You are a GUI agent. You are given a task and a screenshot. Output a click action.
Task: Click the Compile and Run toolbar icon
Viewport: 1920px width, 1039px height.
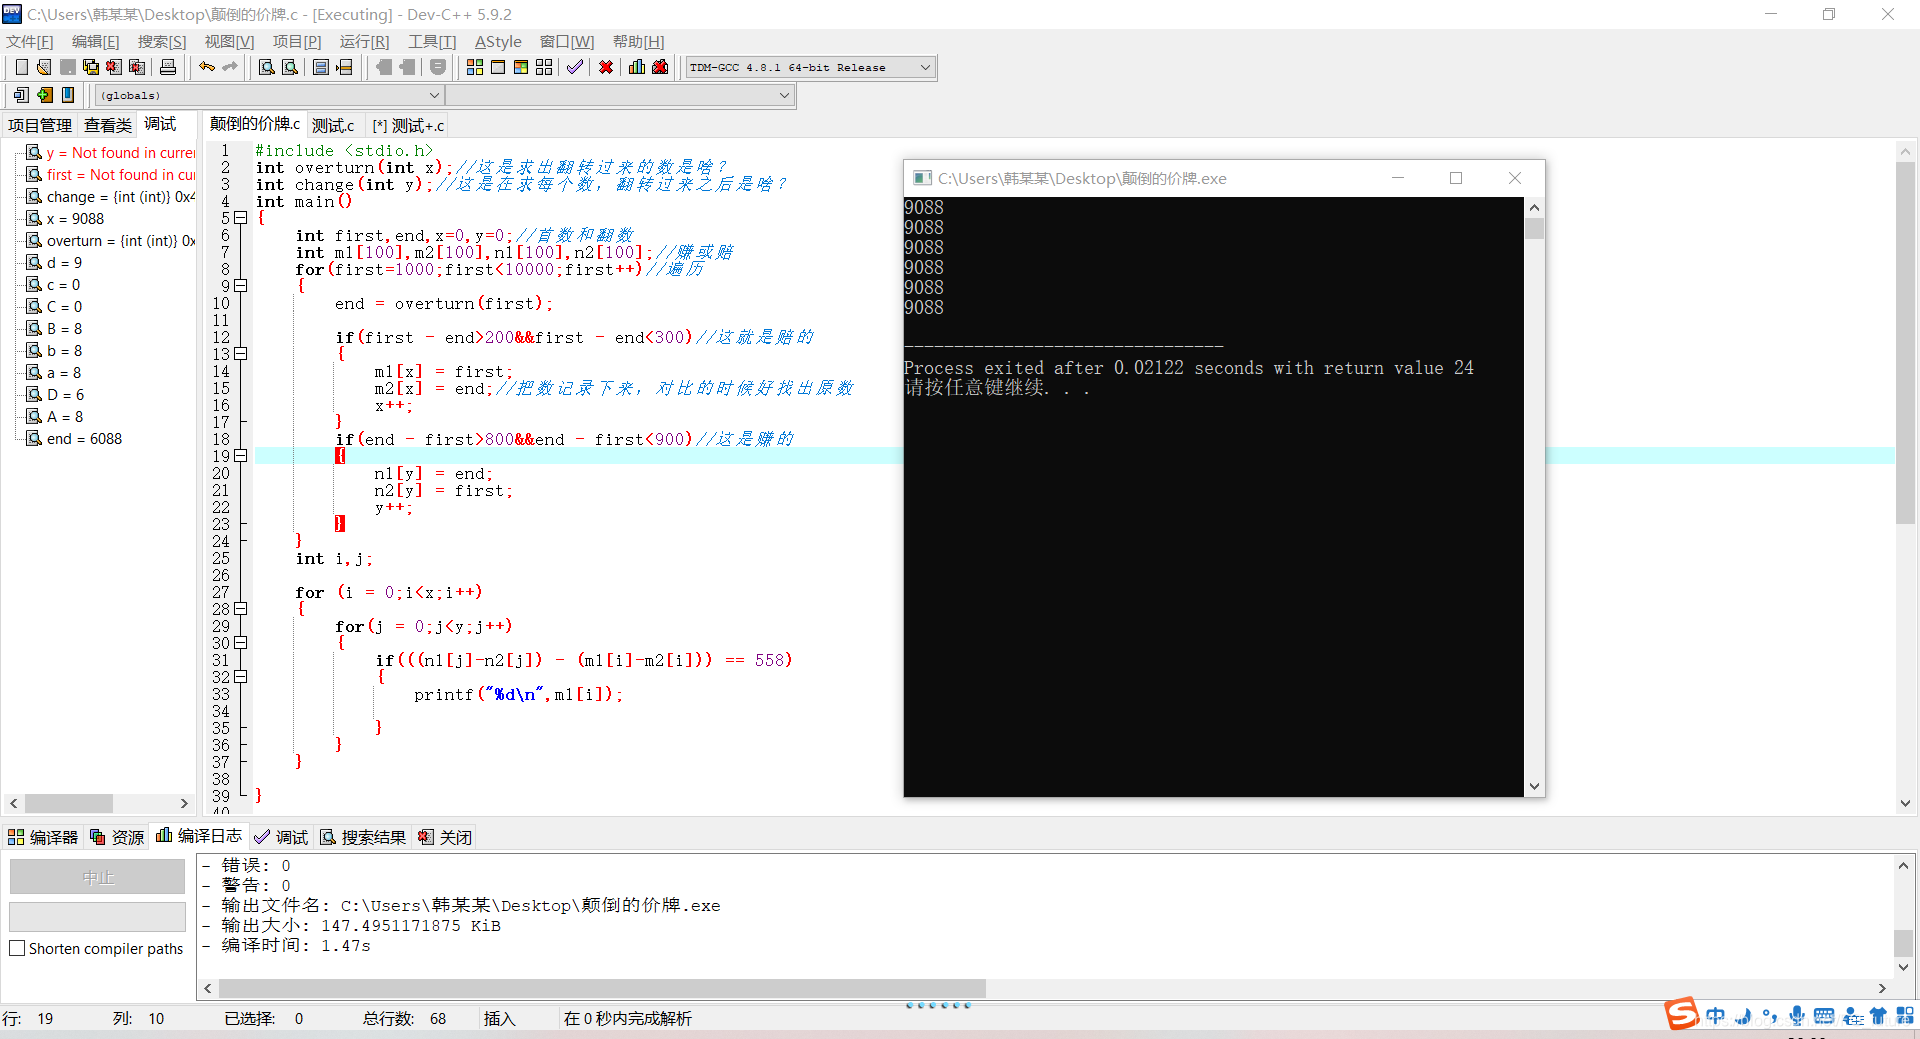(x=521, y=67)
